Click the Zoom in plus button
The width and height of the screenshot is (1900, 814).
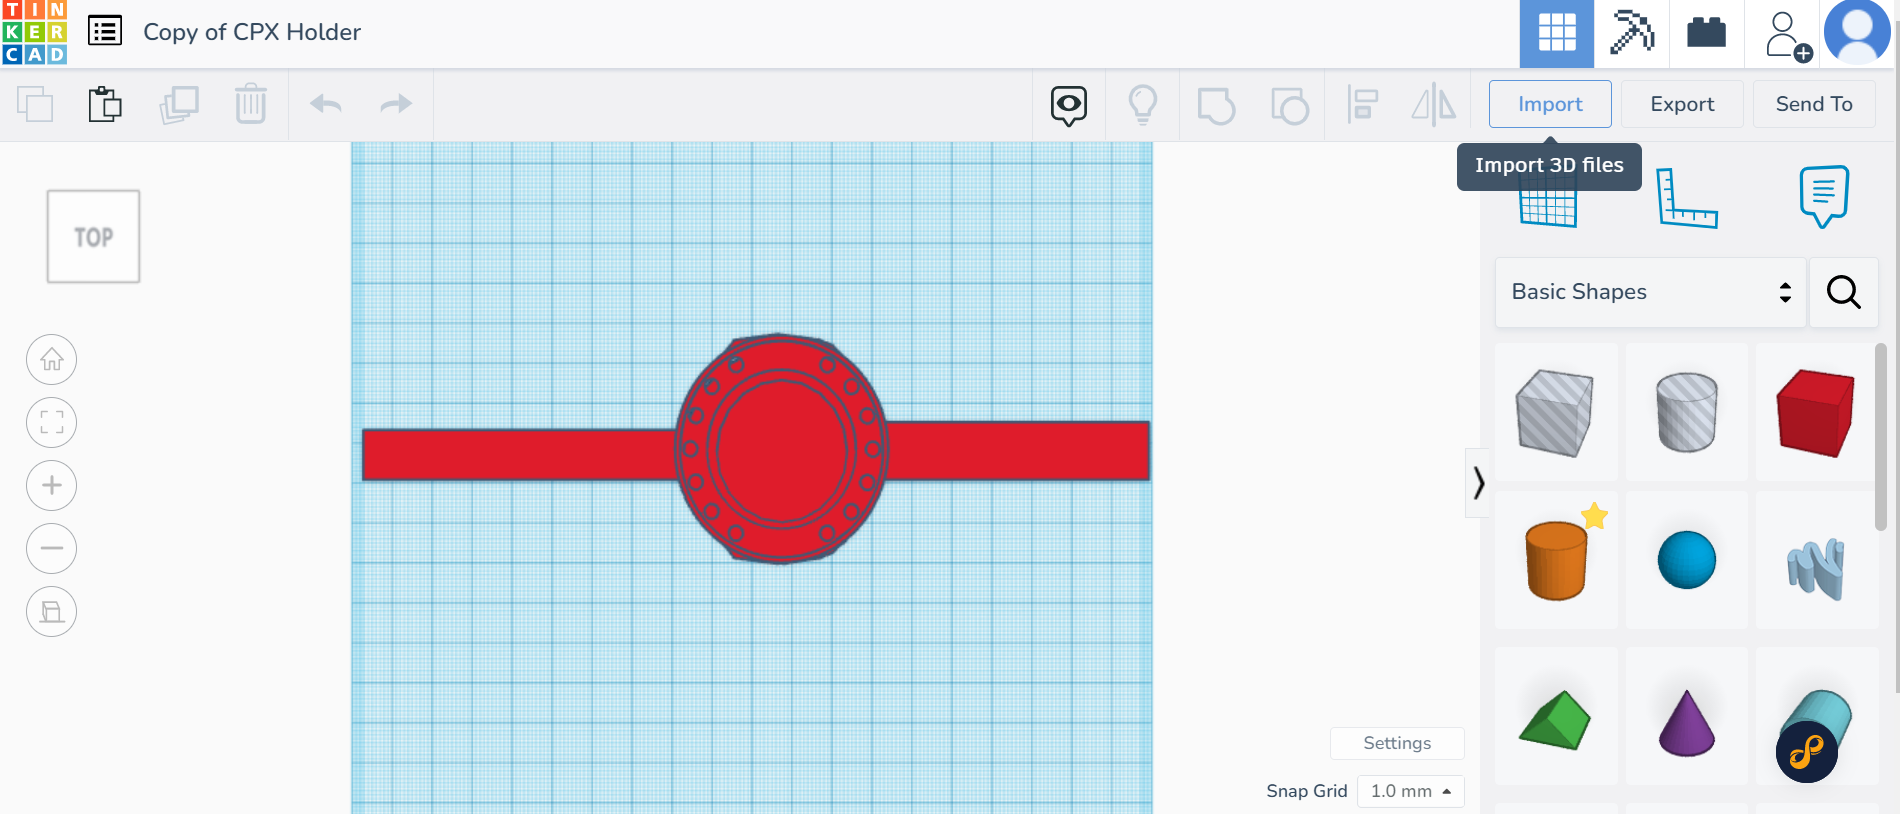point(52,485)
